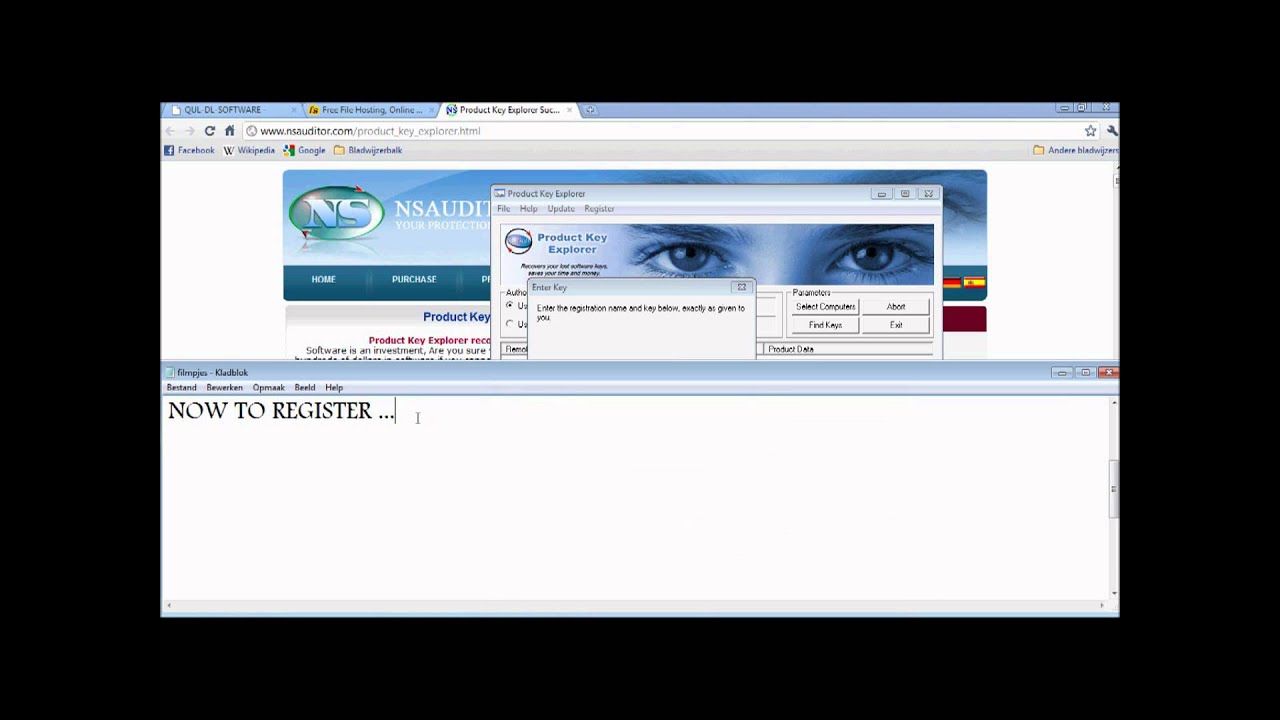Click Kladblok scroll up arrow

point(1114,402)
